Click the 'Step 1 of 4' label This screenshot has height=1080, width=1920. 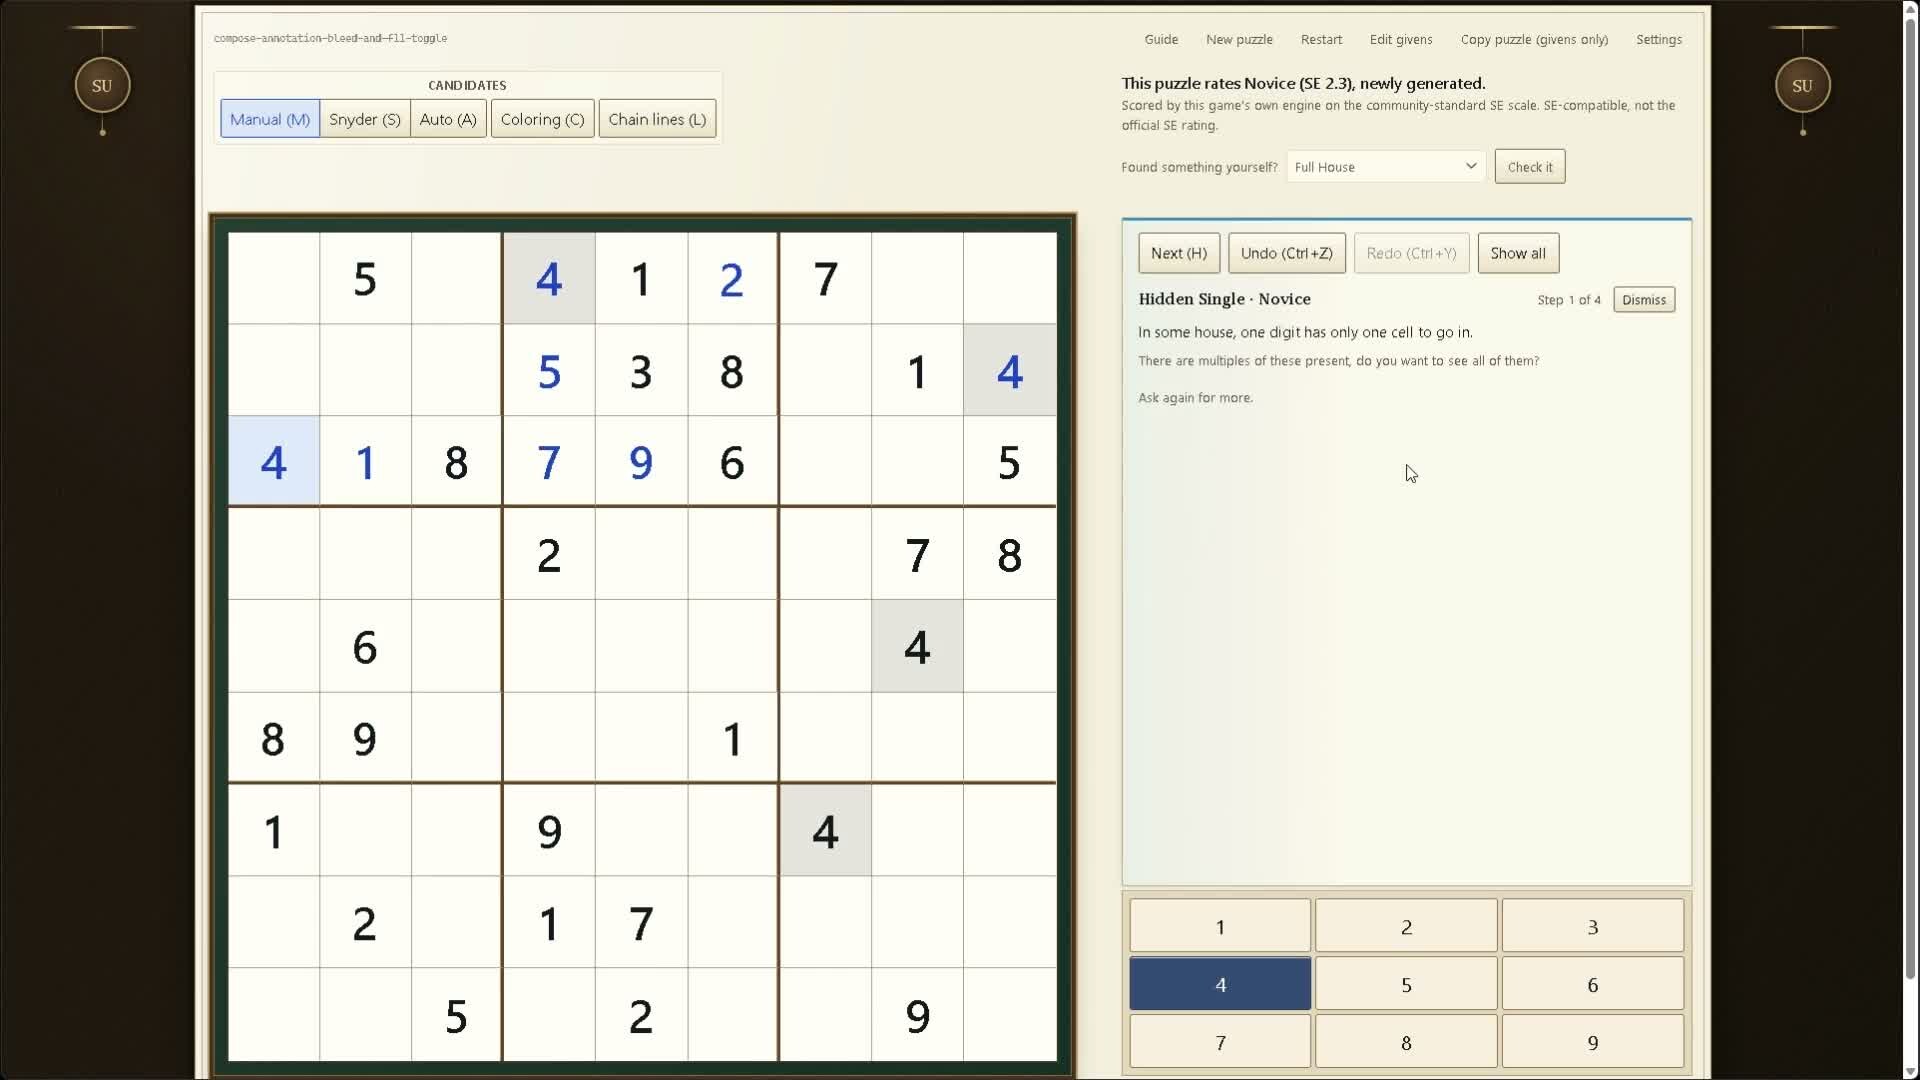pos(1569,300)
